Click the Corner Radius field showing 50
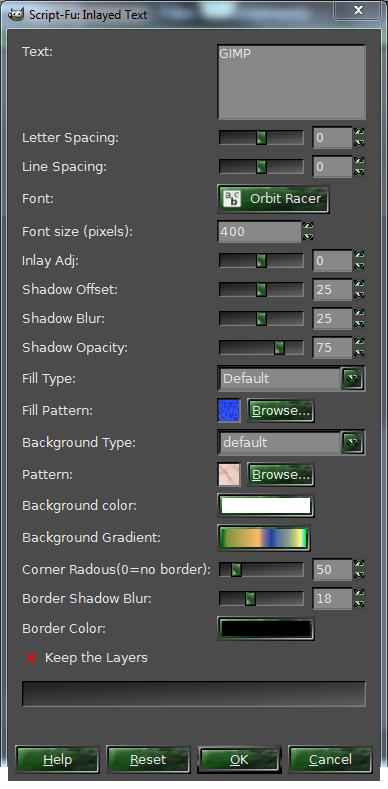The width and height of the screenshot is (388, 789). click(332, 569)
